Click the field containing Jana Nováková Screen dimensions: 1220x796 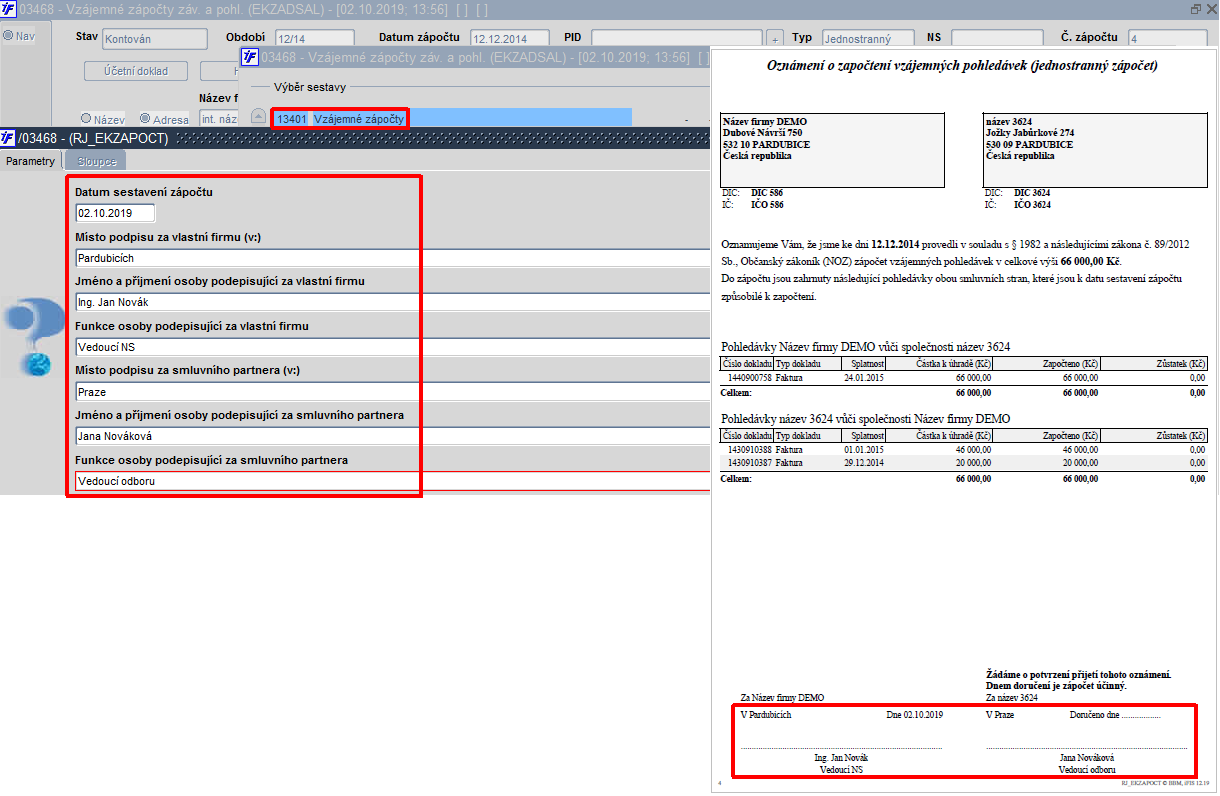[393, 436]
